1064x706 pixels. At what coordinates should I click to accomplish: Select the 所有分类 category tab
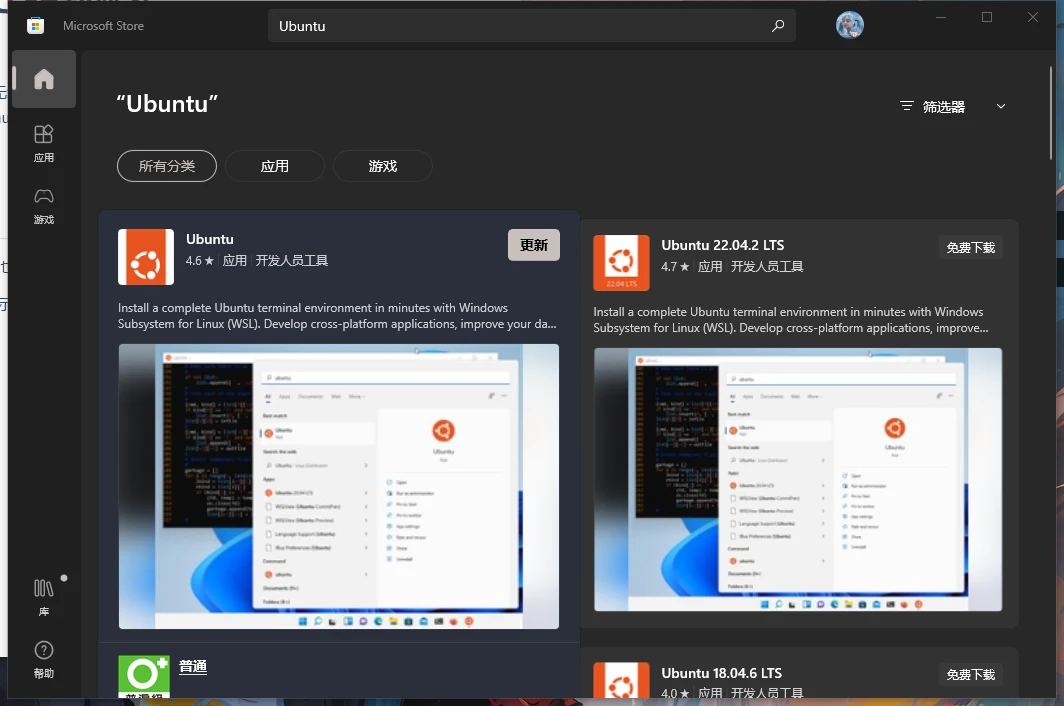167,166
